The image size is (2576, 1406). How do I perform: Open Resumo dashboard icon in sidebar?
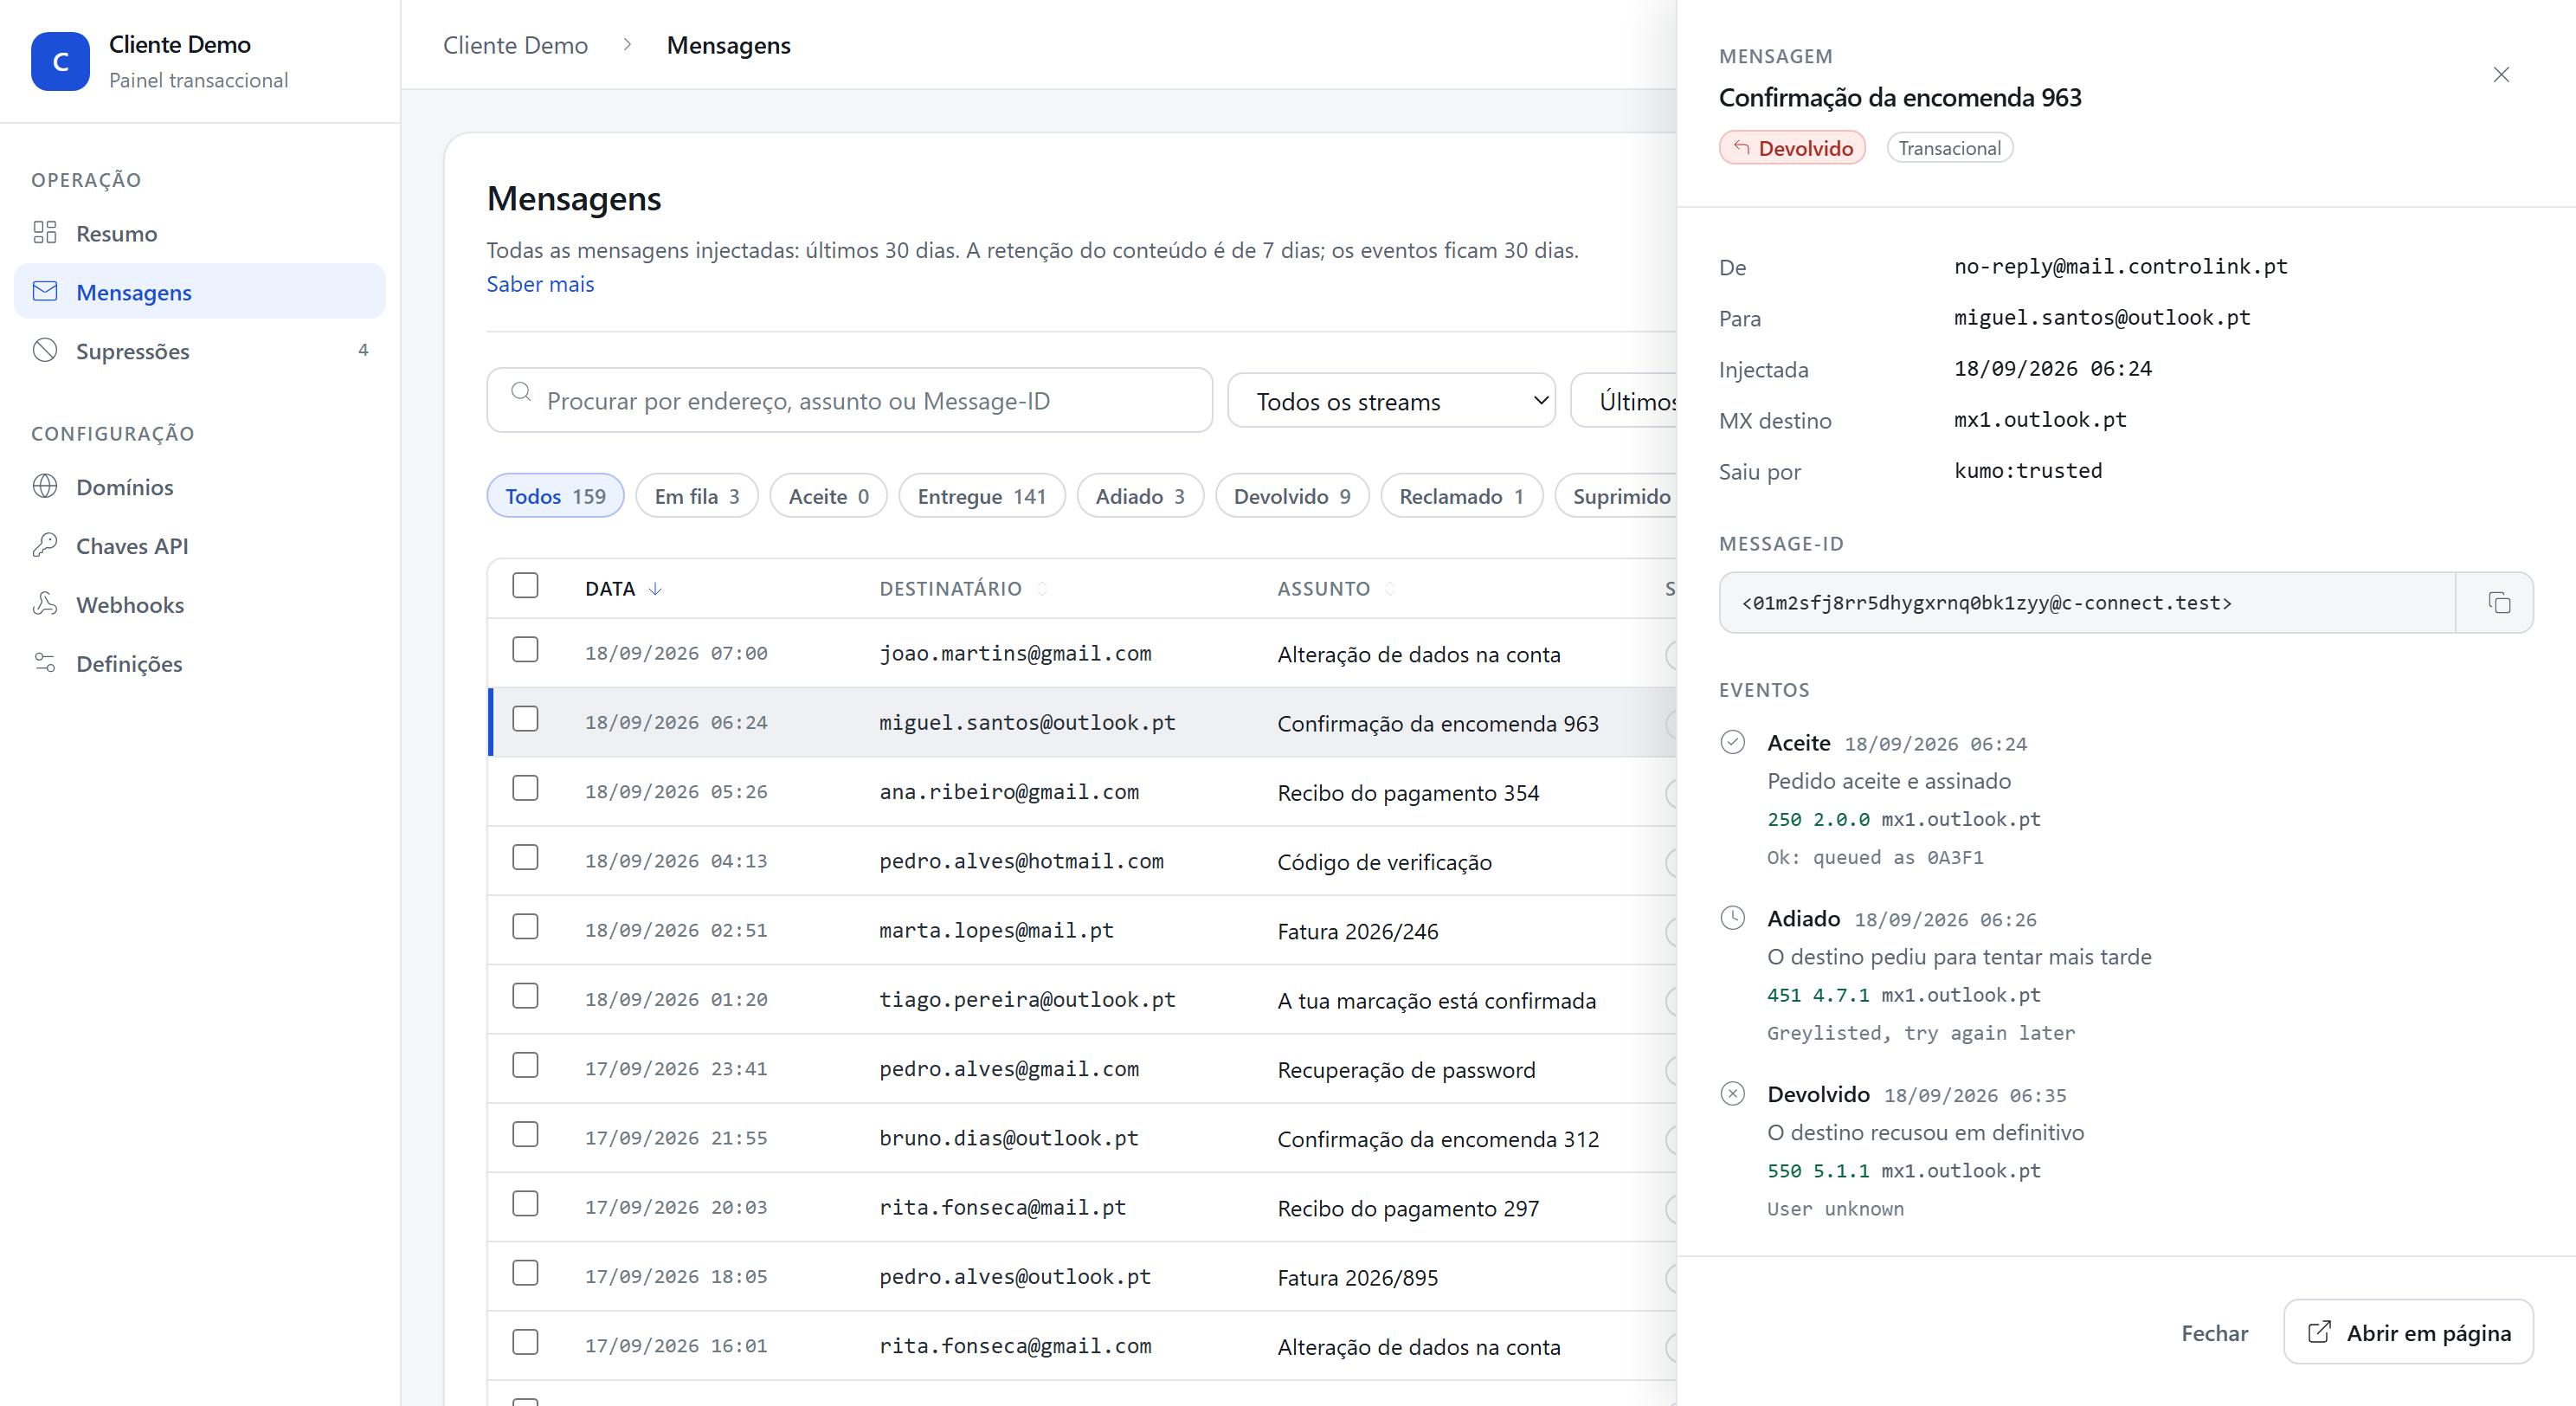pyautogui.click(x=45, y=233)
